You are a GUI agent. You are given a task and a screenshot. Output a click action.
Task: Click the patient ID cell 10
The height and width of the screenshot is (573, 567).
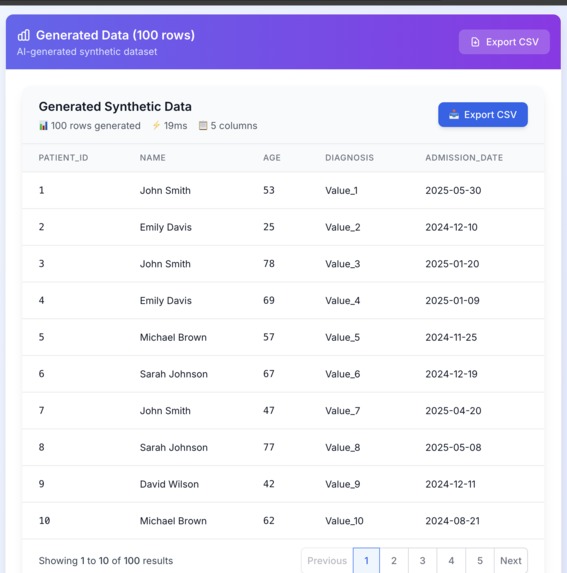click(45, 521)
